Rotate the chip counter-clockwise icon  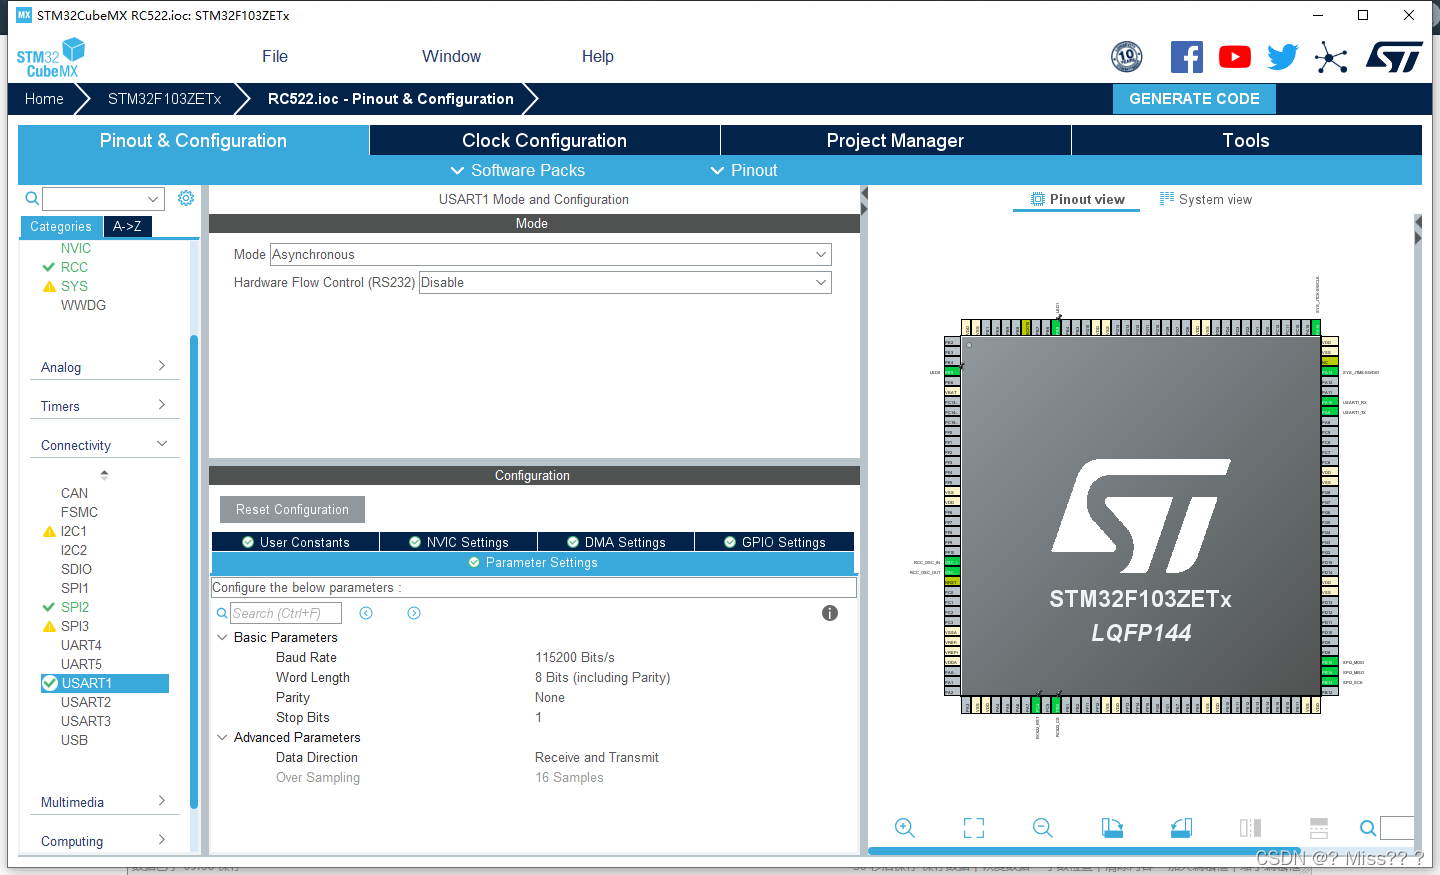click(x=1181, y=828)
